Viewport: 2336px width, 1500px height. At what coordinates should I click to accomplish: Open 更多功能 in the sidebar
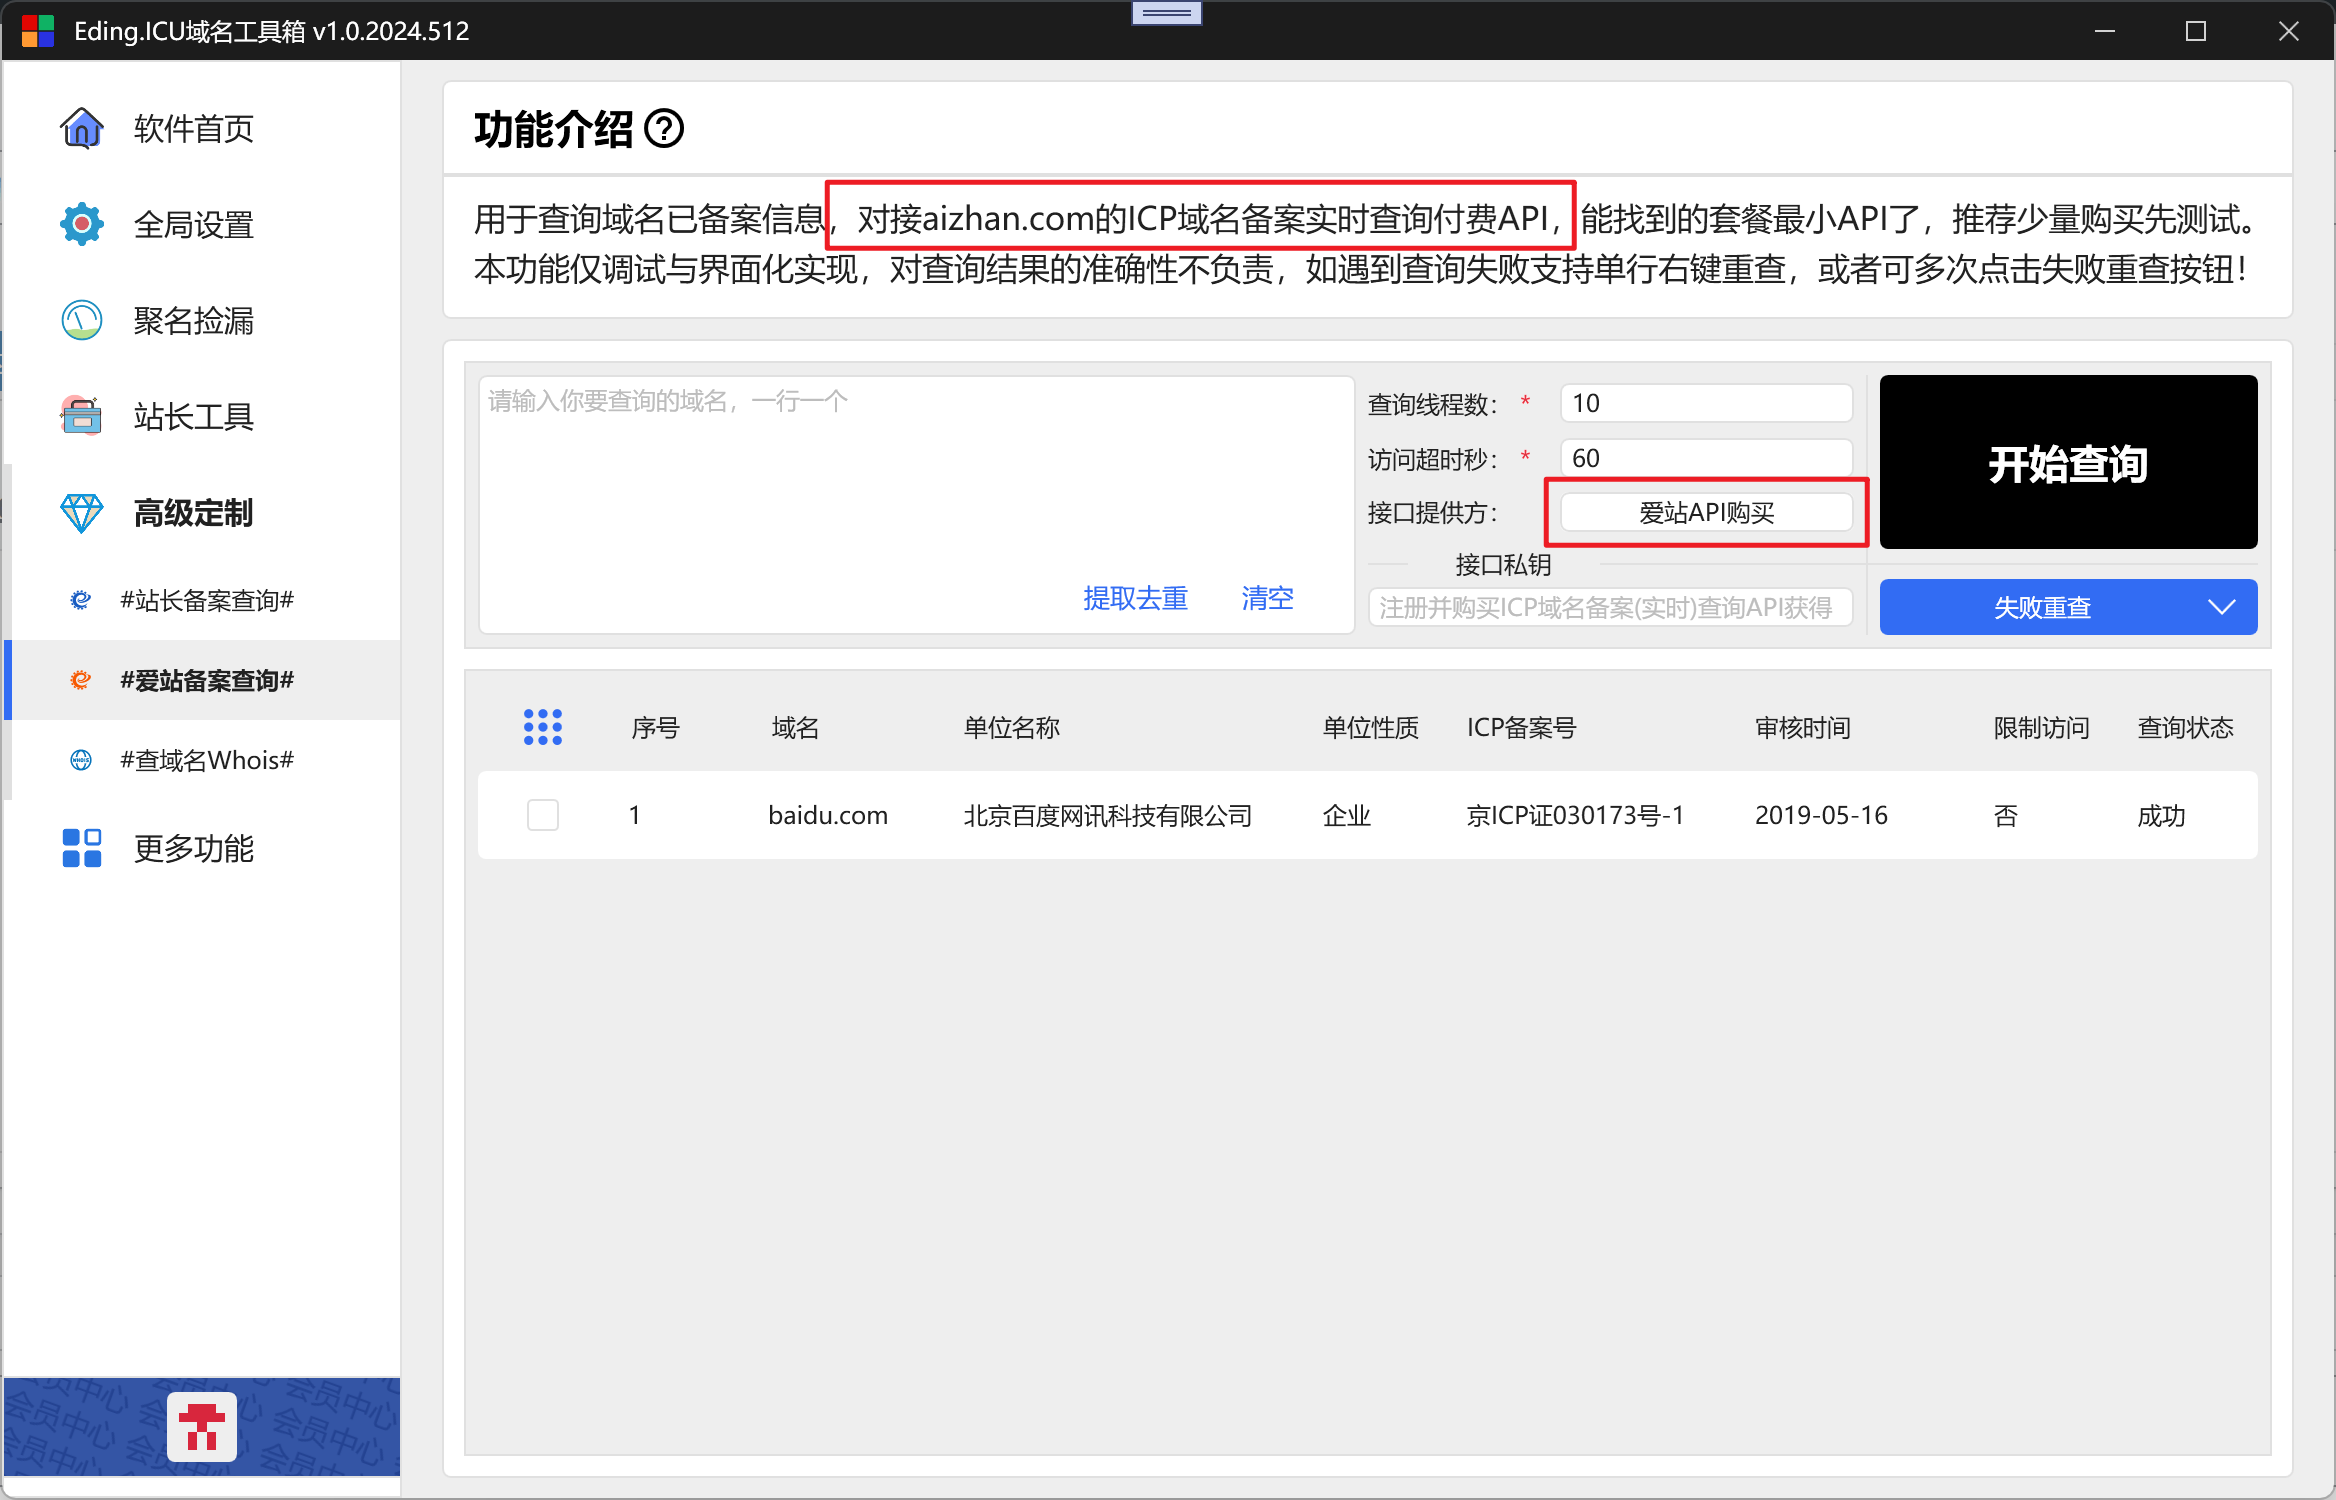[x=202, y=848]
